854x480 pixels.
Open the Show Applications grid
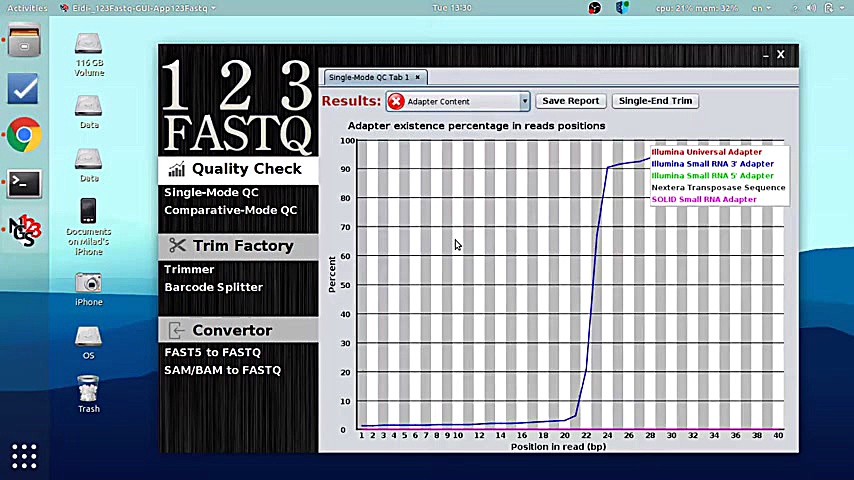[24, 456]
